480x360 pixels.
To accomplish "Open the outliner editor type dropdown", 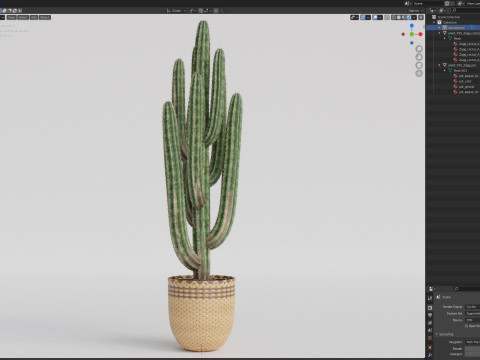I will tap(432, 11).
